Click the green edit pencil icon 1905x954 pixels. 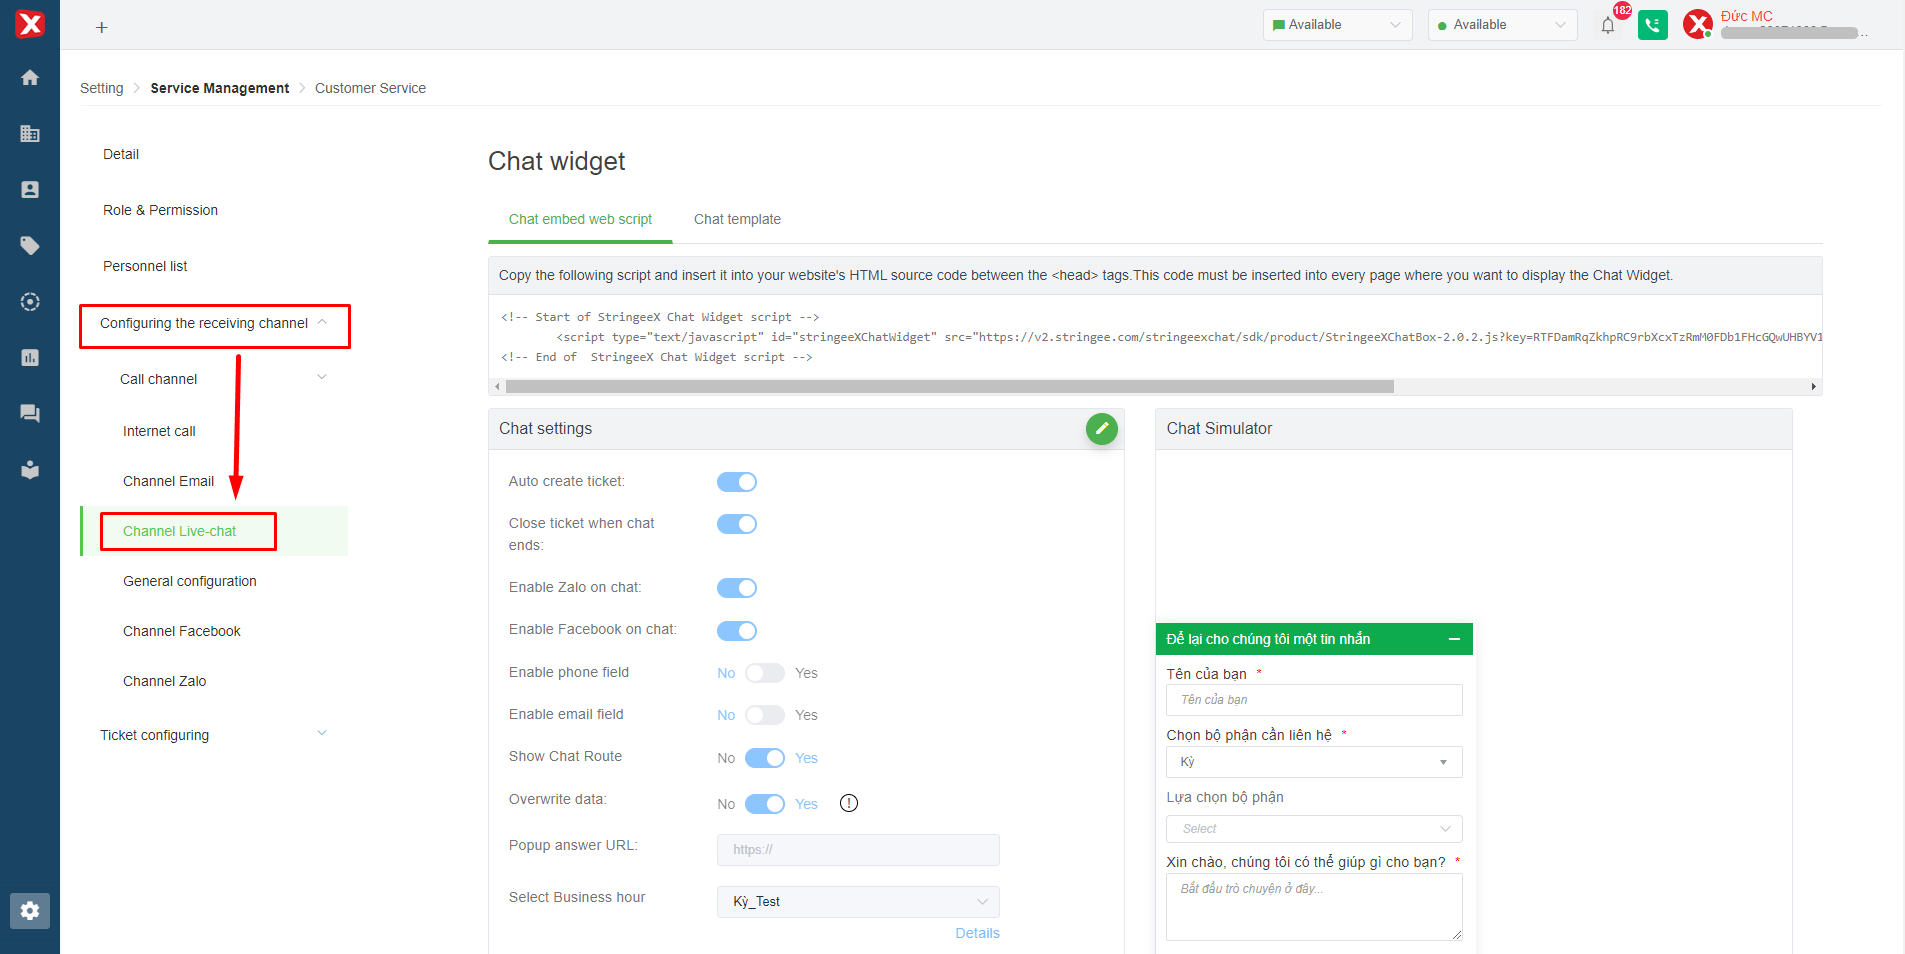(1101, 429)
